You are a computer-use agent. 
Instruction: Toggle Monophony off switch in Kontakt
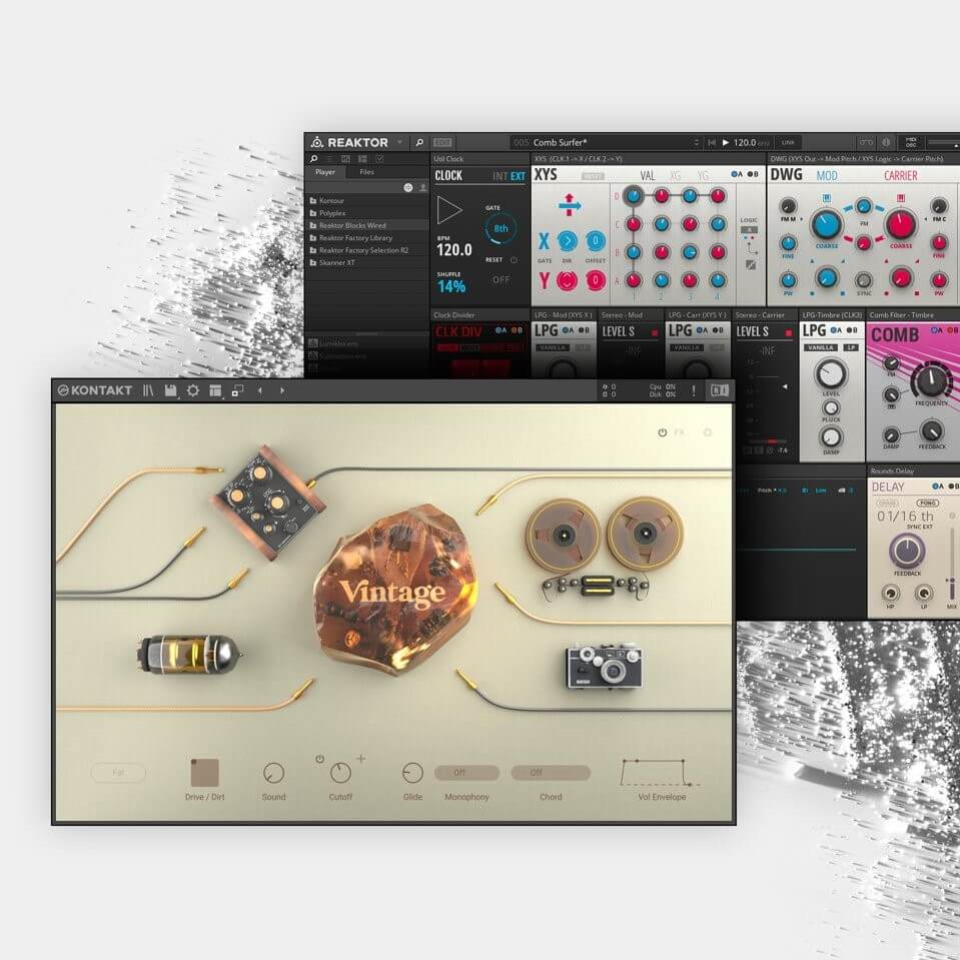tap(466, 772)
